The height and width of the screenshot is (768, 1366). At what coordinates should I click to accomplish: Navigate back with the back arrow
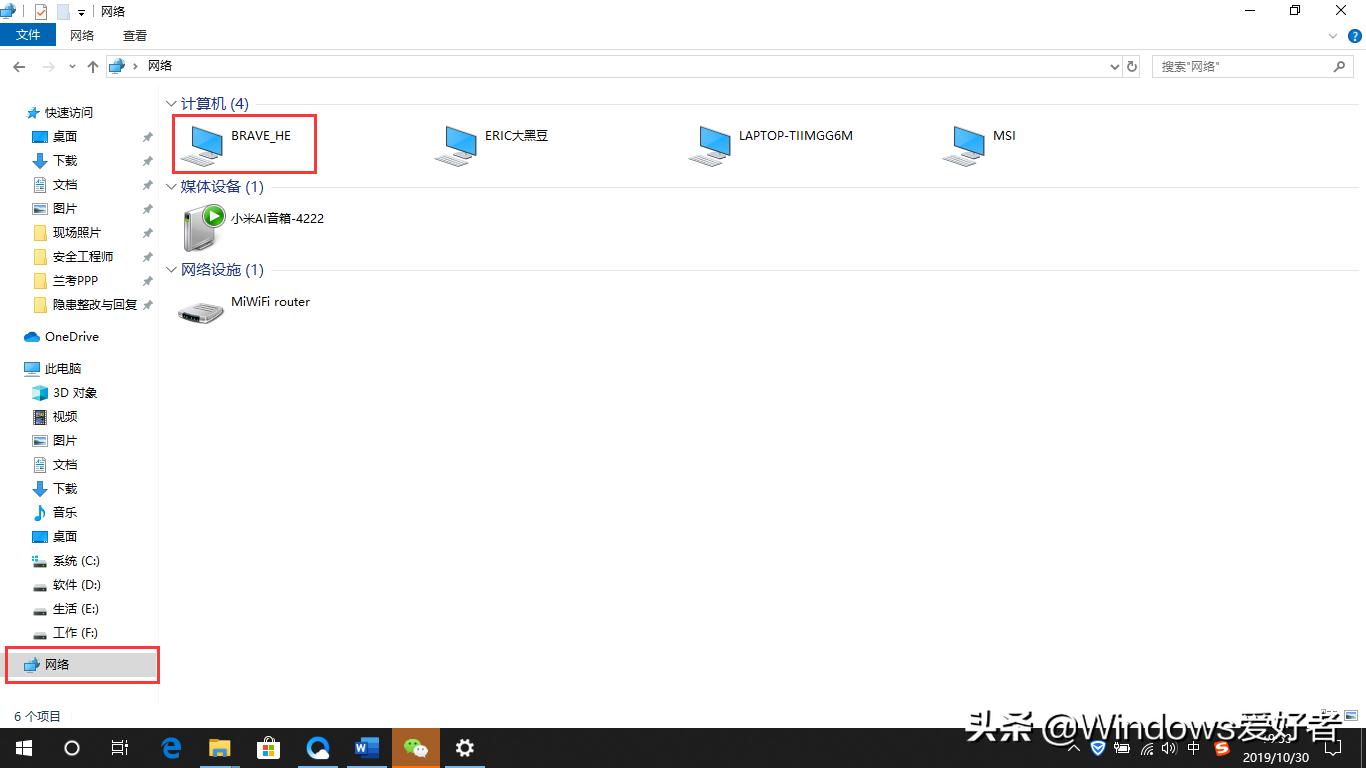click(x=19, y=66)
